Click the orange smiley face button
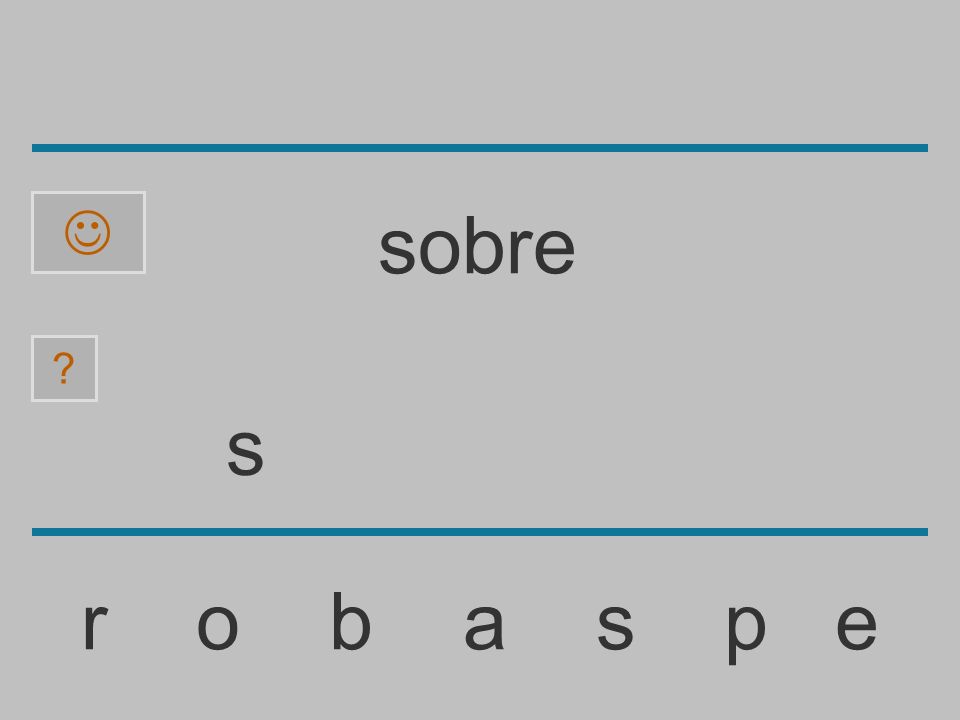Viewport: 960px width, 720px height. (x=88, y=233)
